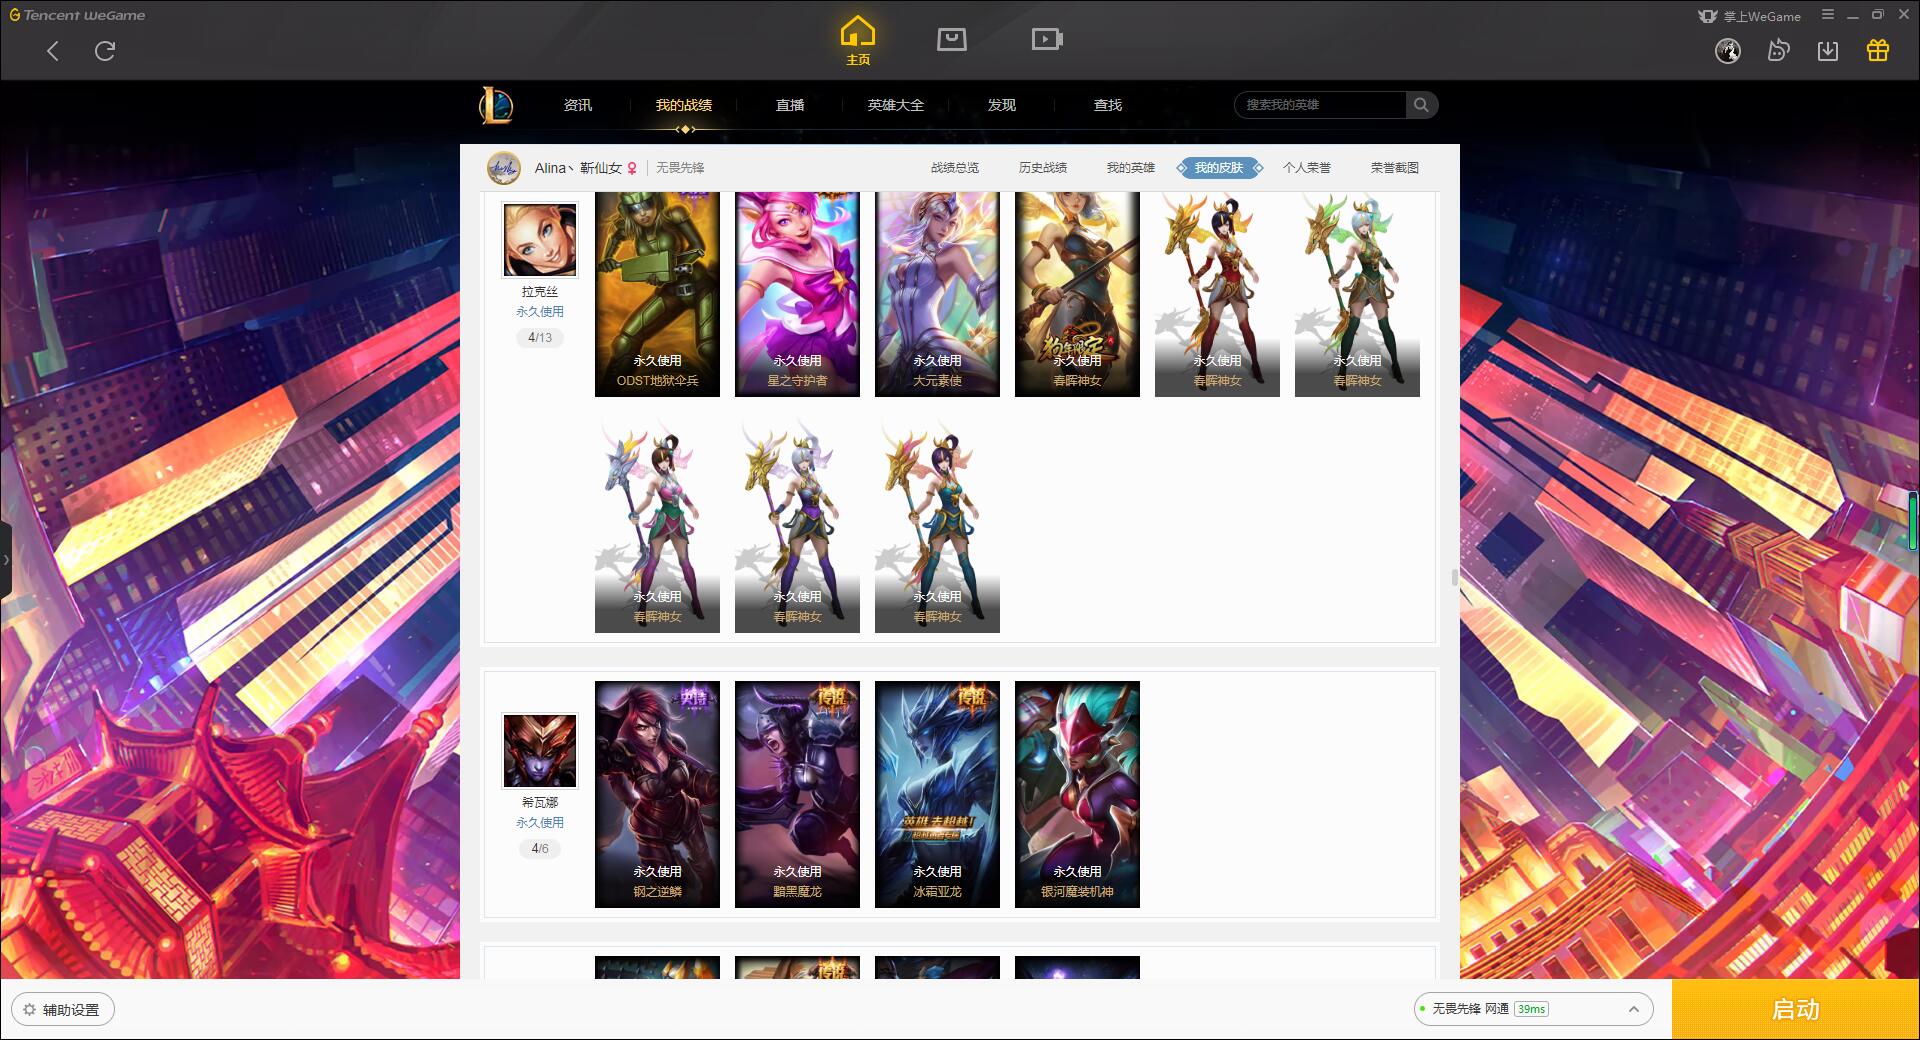The image size is (1920, 1040).
Task: Click the 无畏先锋 网通 server selector
Action: pyautogui.click(x=1533, y=1009)
